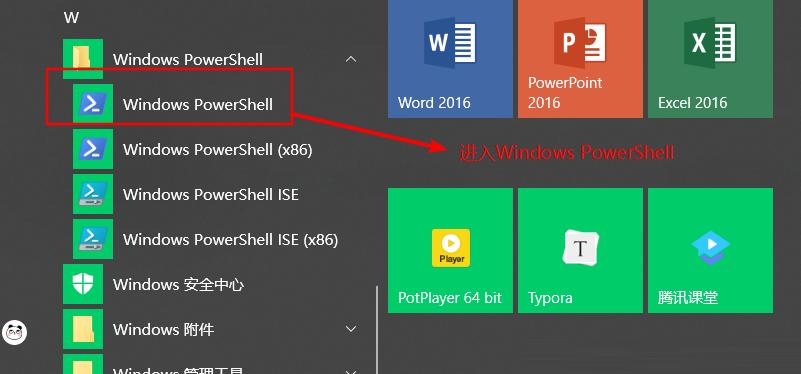This screenshot has width=801, height=374.
Task: Click the Windows PowerShell ISE icon
Action: pos(93,194)
